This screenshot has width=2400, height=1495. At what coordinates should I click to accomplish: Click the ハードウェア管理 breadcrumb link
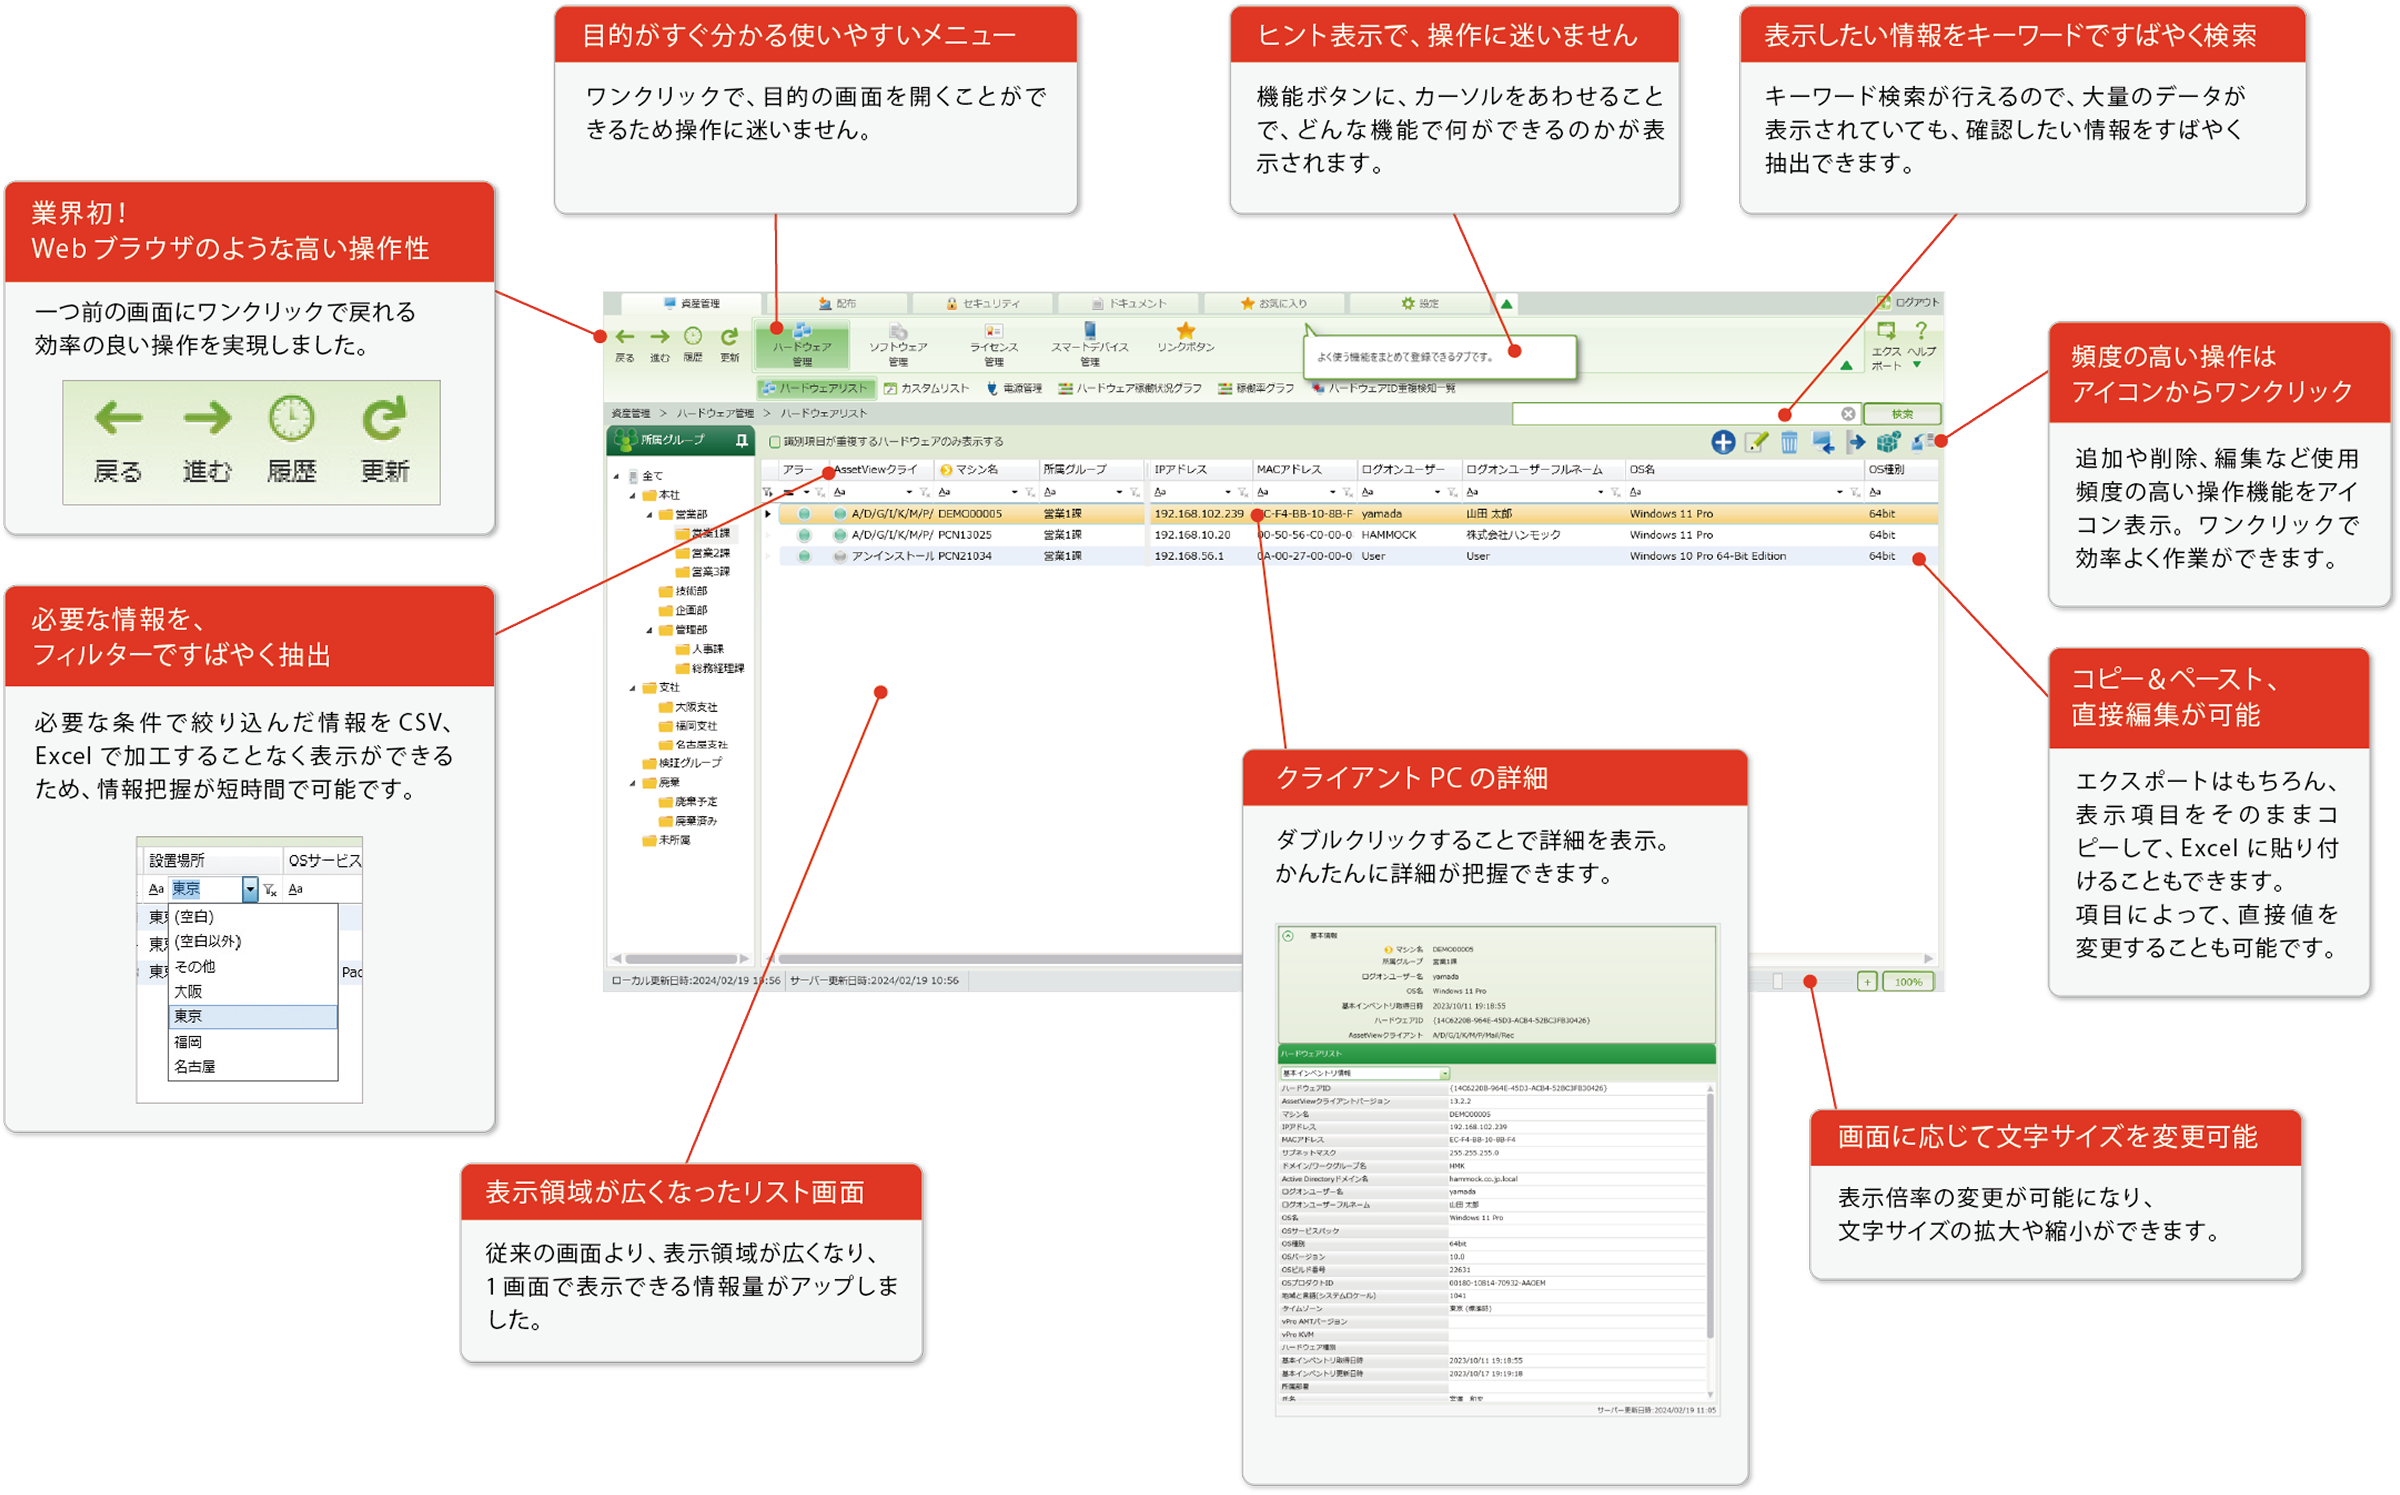pos(715,413)
